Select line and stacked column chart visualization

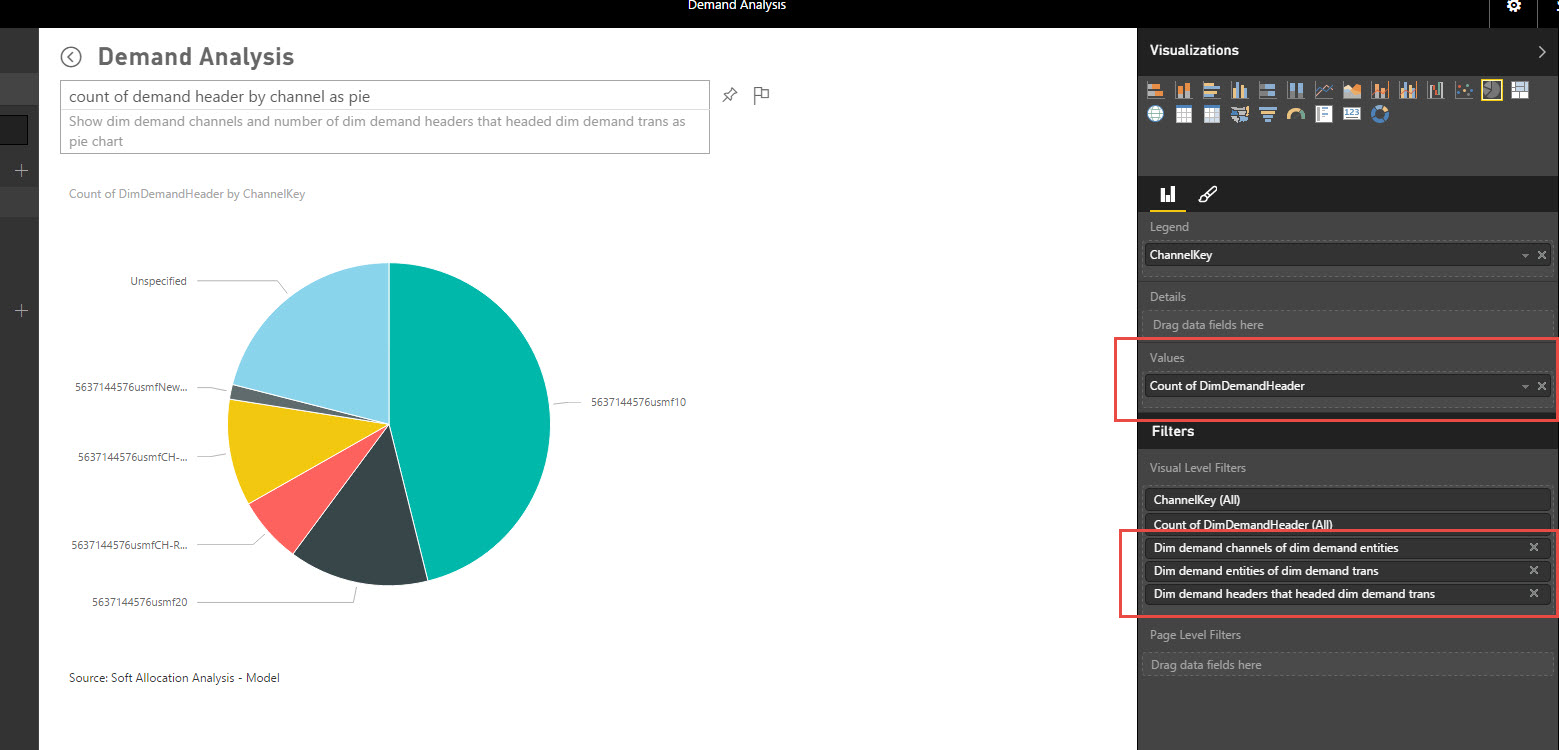pos(1380,90)
